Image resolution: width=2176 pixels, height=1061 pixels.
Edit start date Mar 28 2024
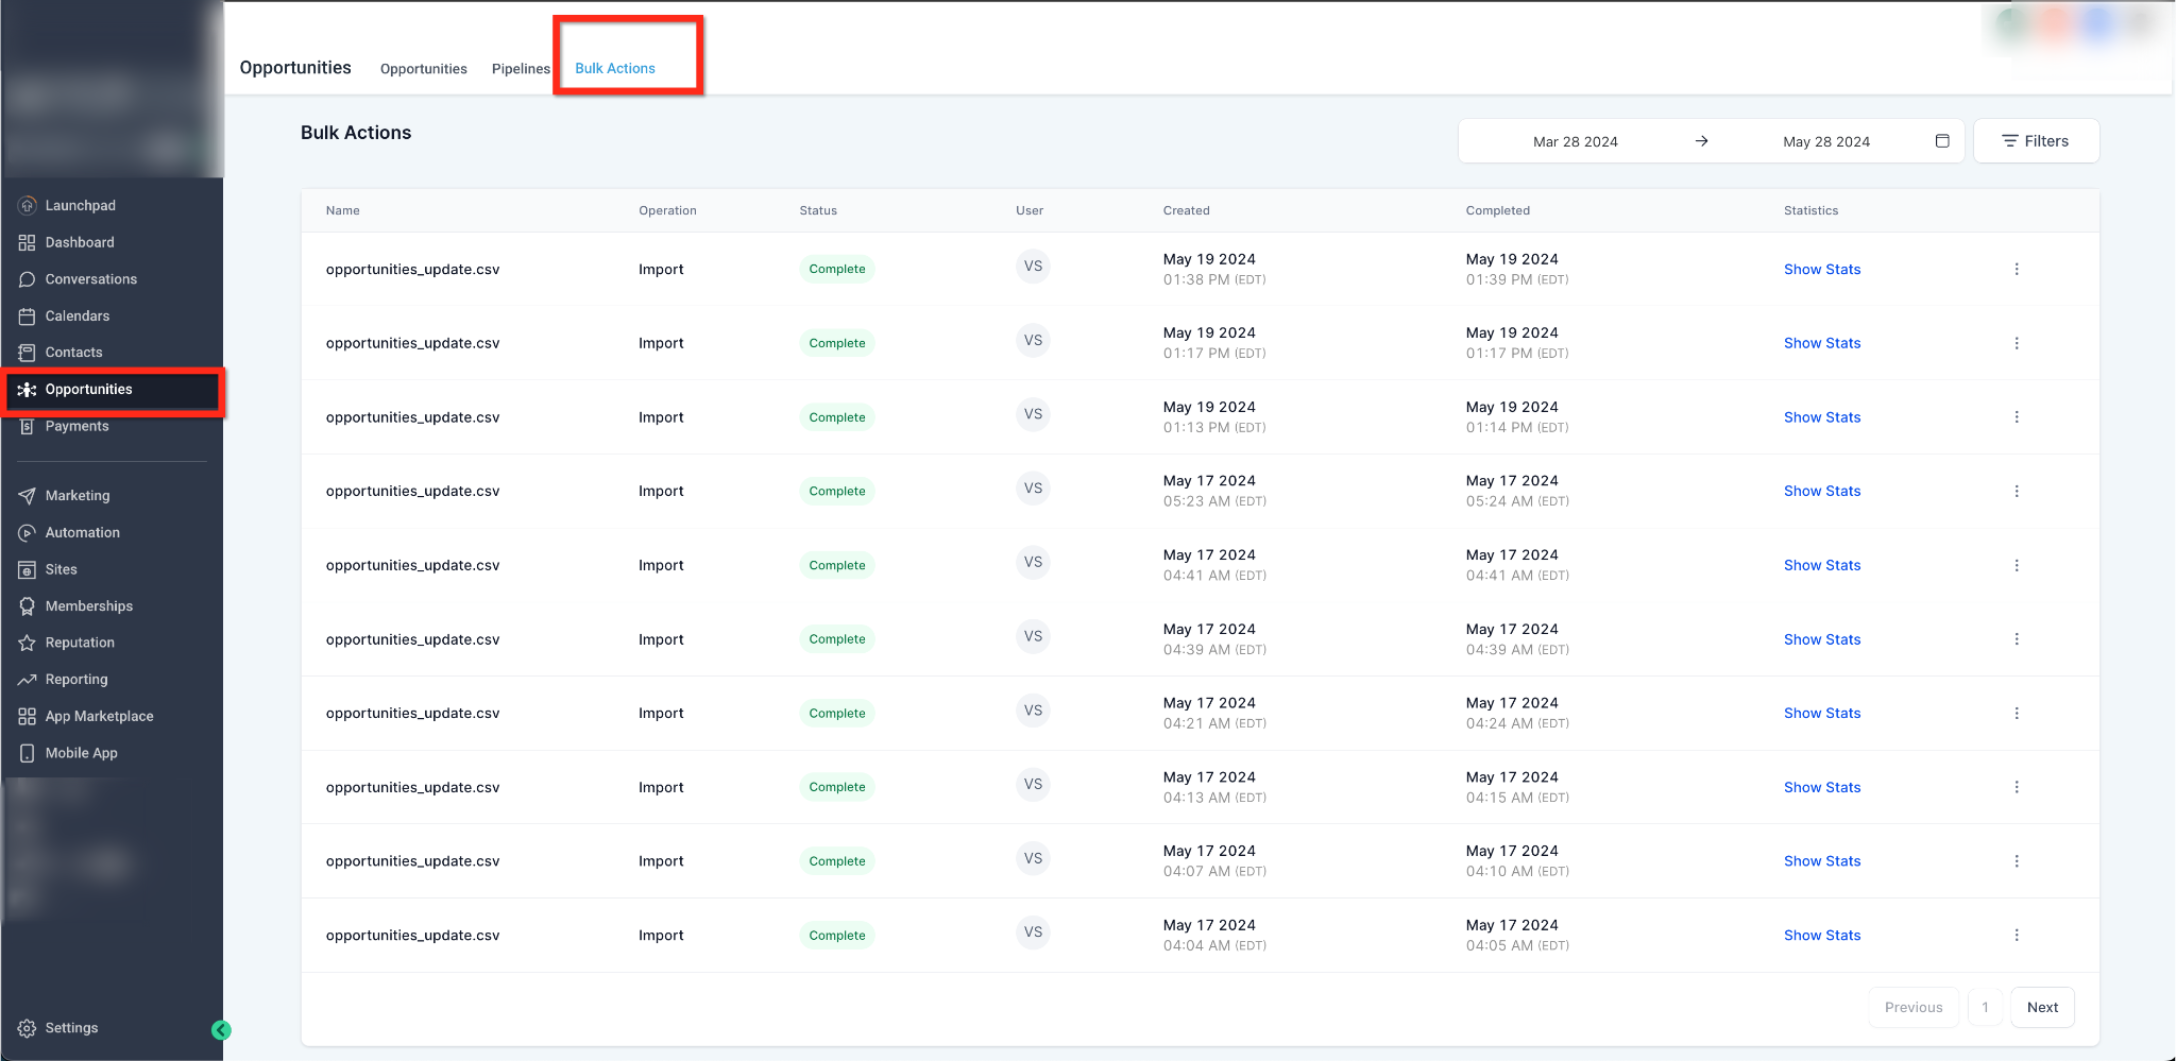click(1575, 141)
